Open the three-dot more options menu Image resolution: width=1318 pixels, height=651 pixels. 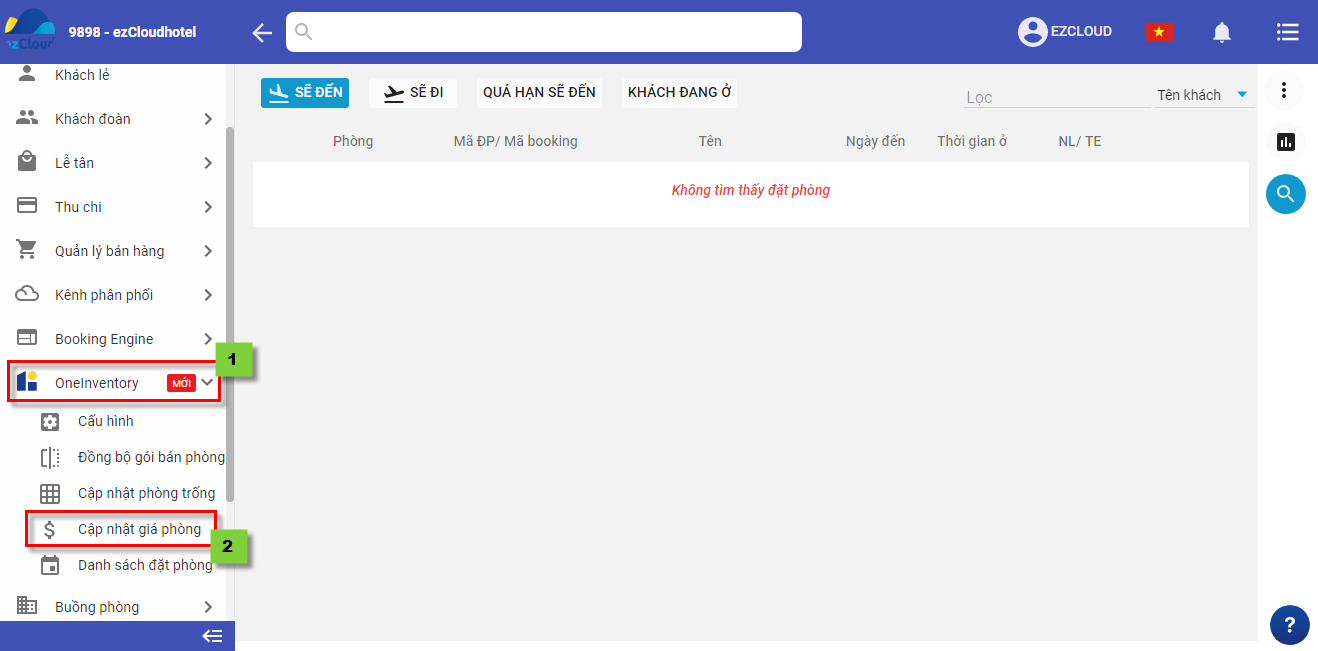pos(1285,91)
